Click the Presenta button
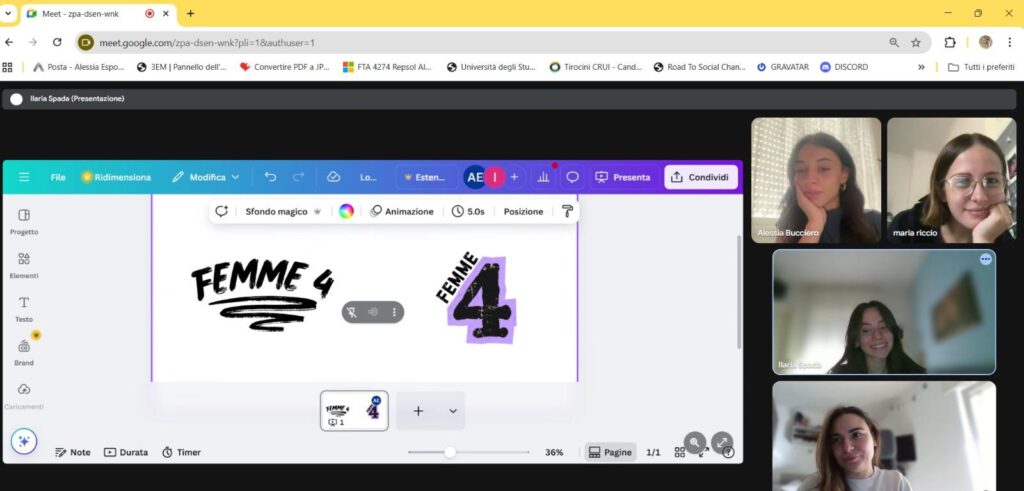This screenshot has height=491, width=1024. (623, 177)
